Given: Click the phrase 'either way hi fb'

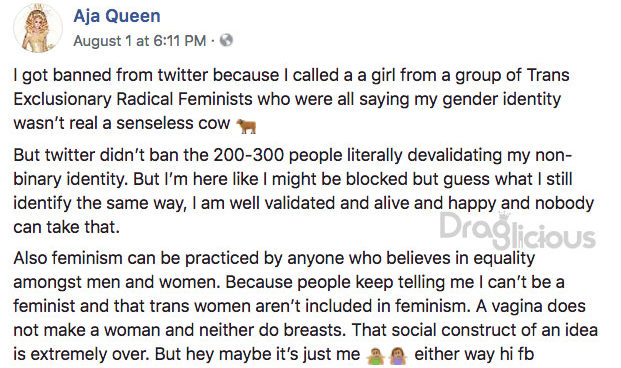Looking at the screenshot, I should (474, 354).
